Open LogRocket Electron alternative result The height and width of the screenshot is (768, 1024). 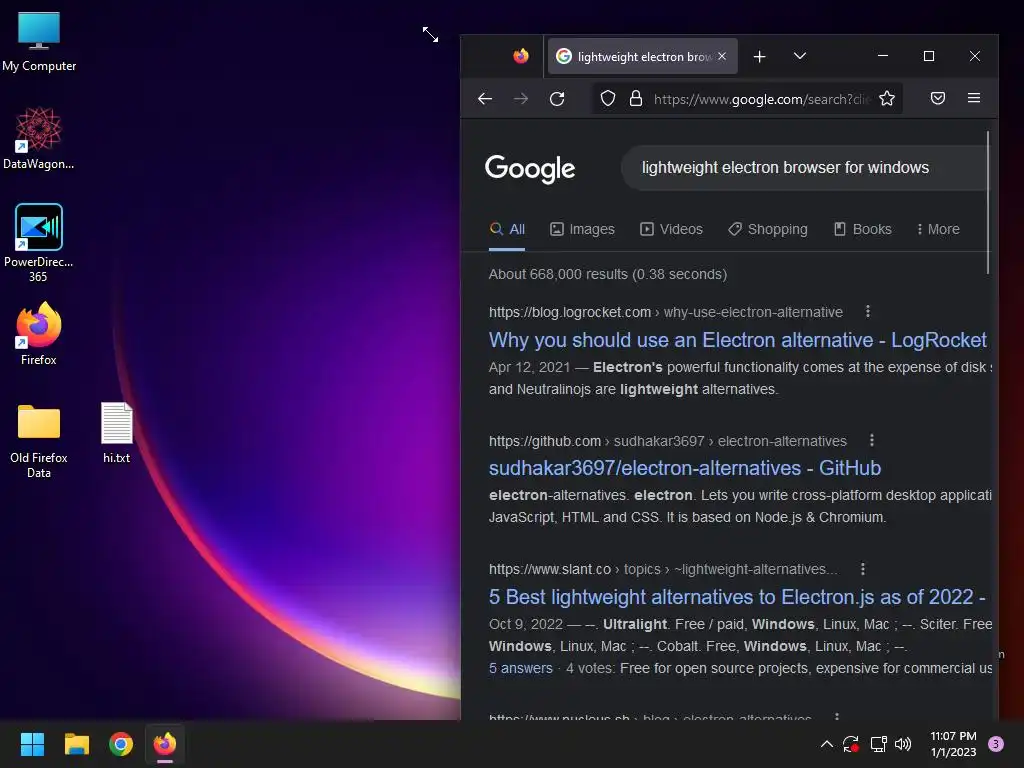[x=737, y=340]
